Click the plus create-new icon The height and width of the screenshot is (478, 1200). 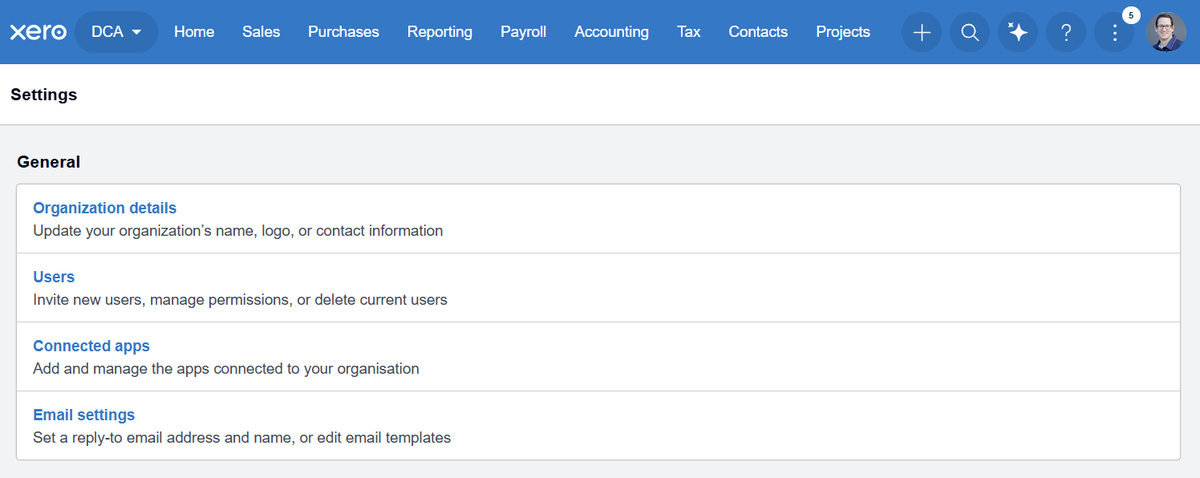coord(921,32)
